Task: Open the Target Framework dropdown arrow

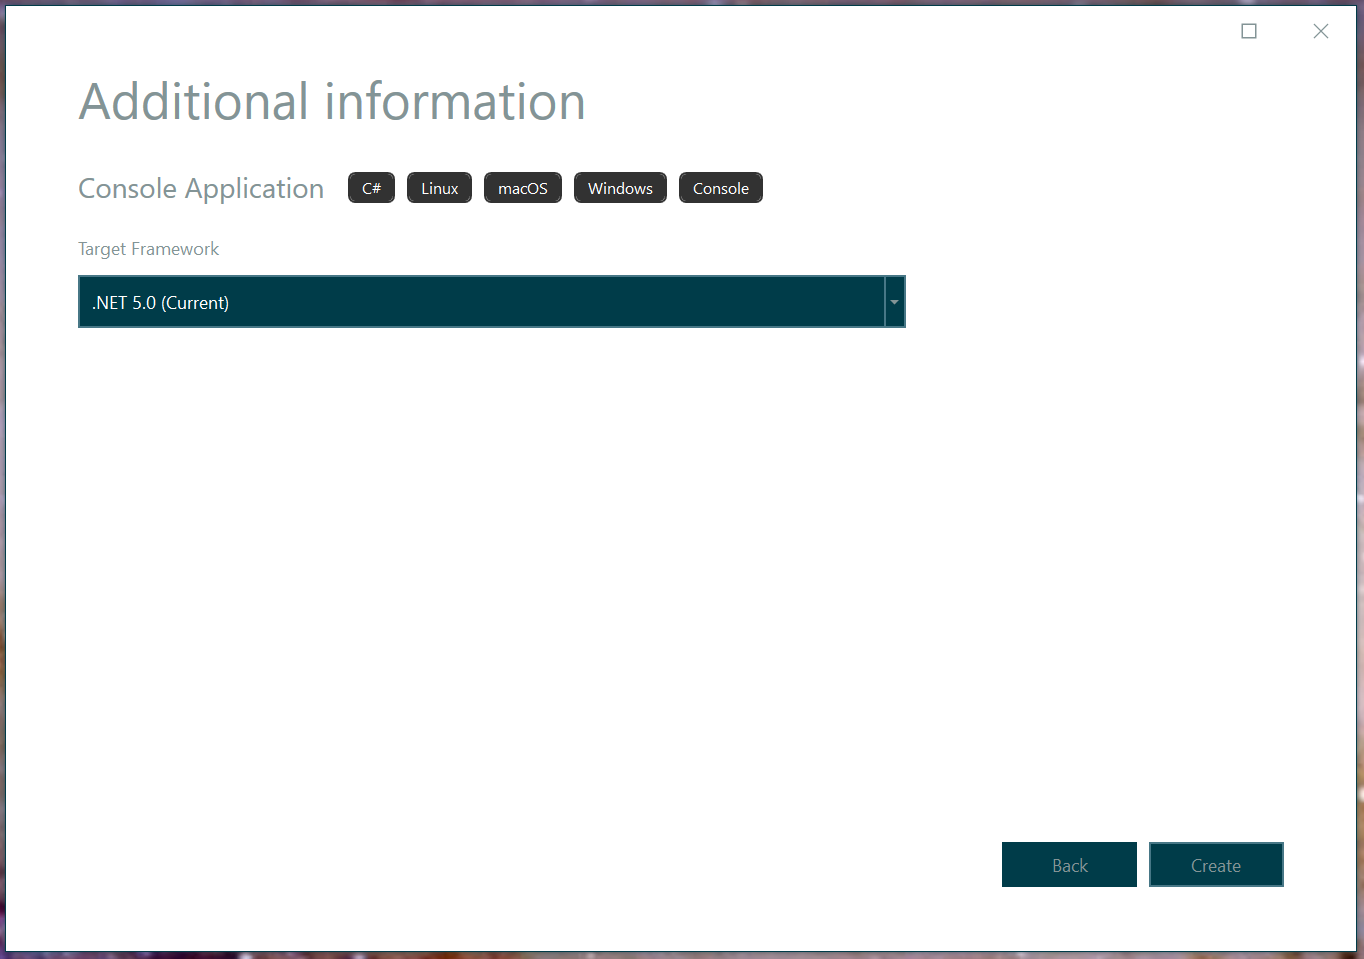Action: [x=895, y=302]
